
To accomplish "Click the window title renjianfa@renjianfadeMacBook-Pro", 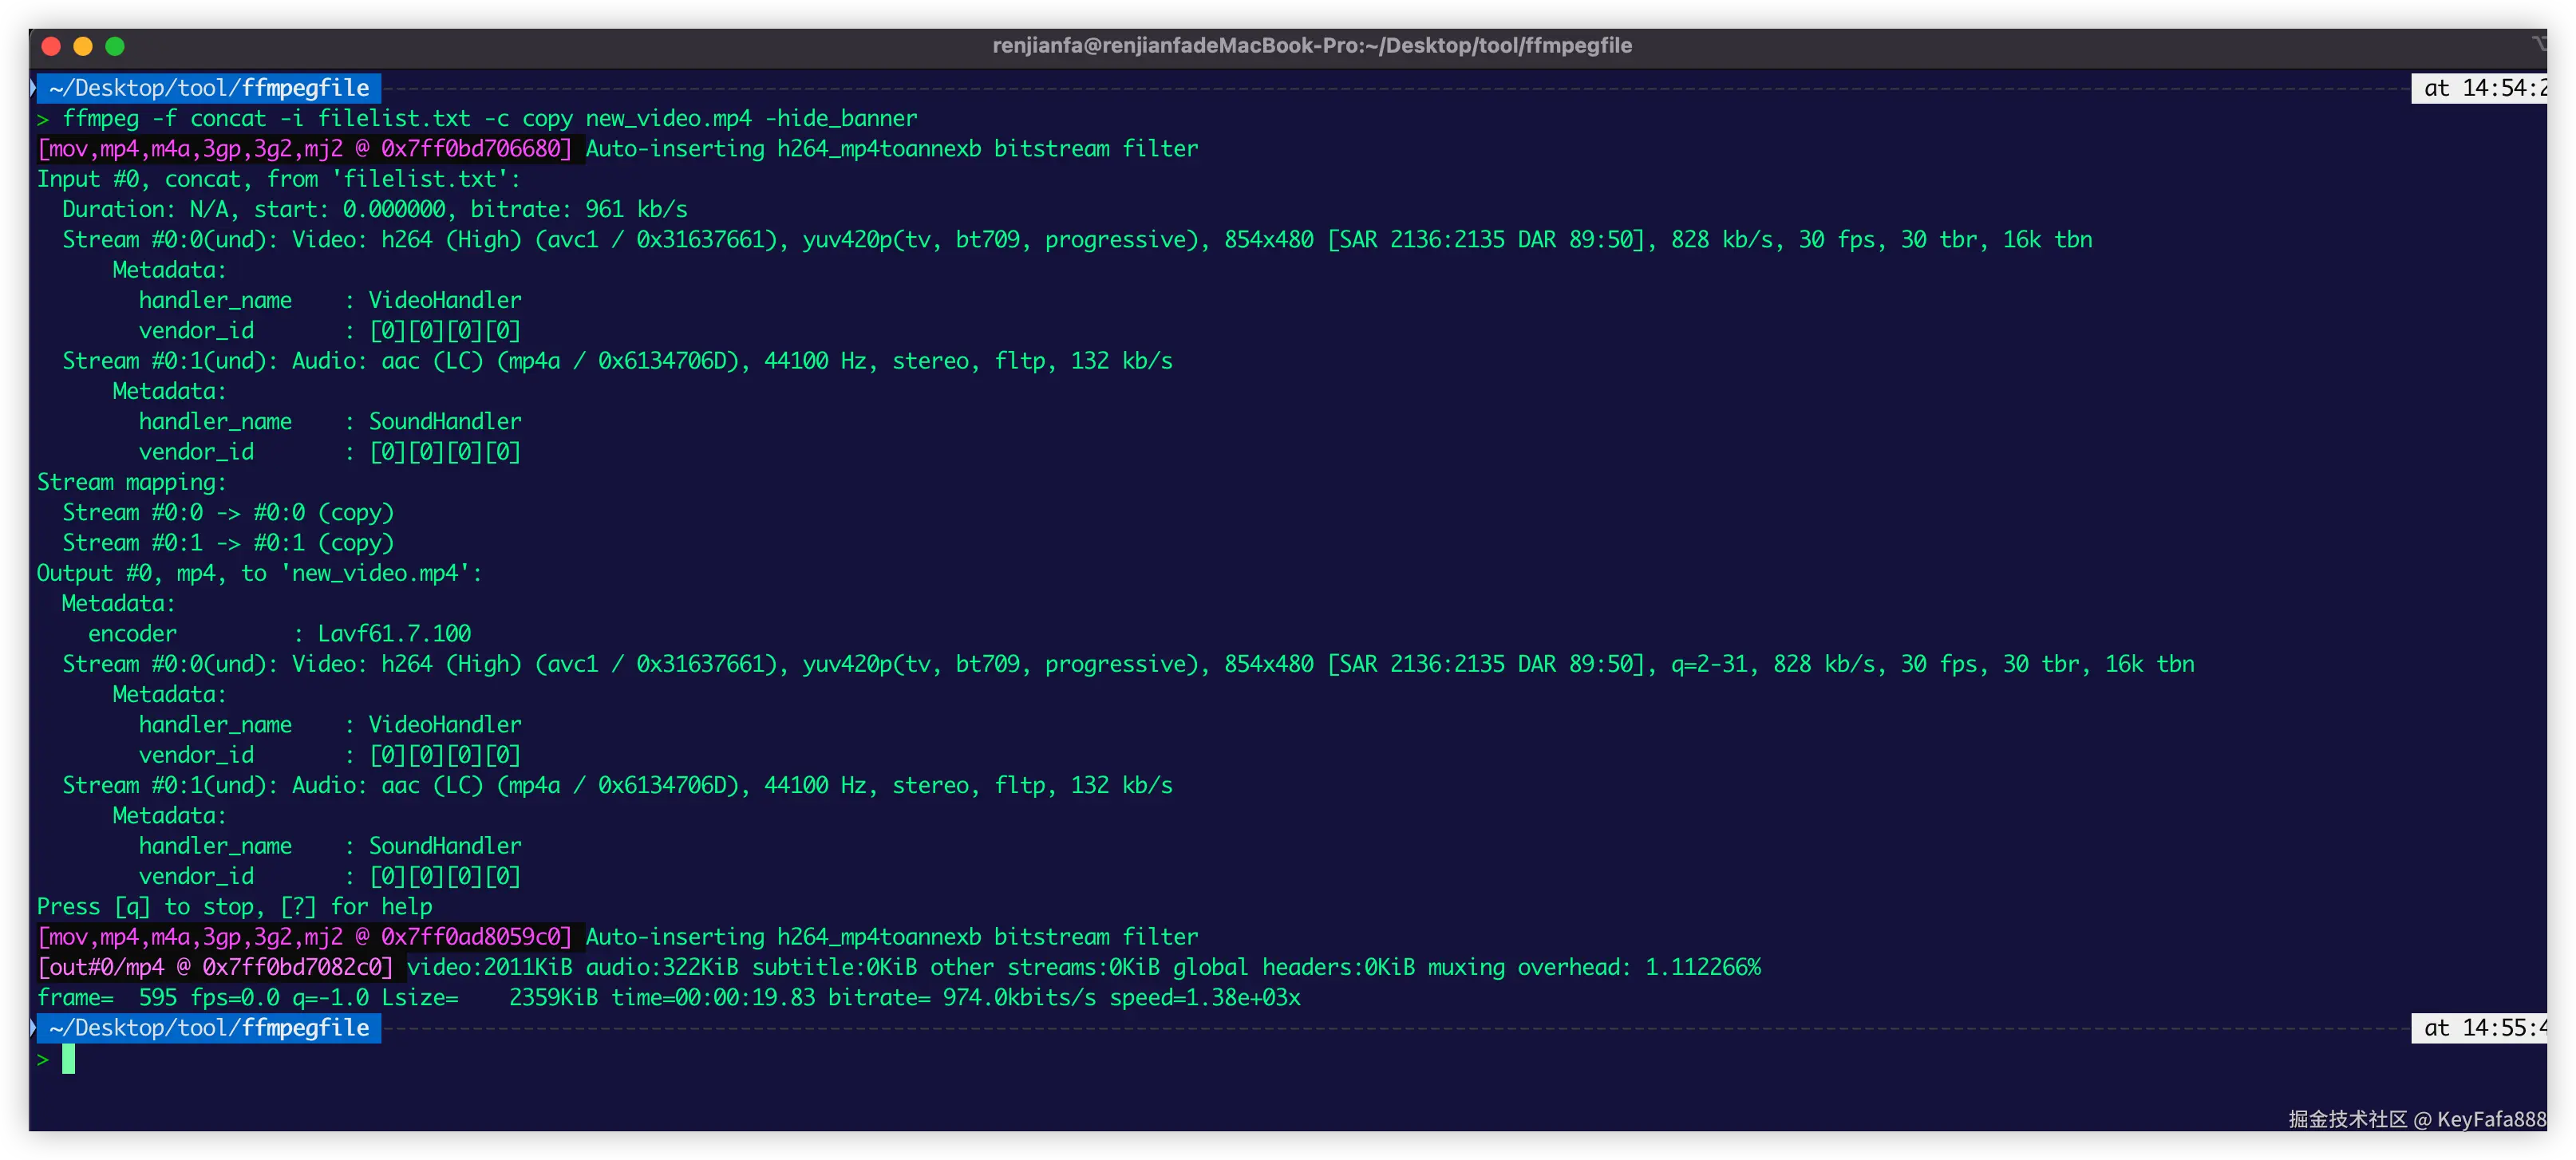I will [x=1311, y=46].
